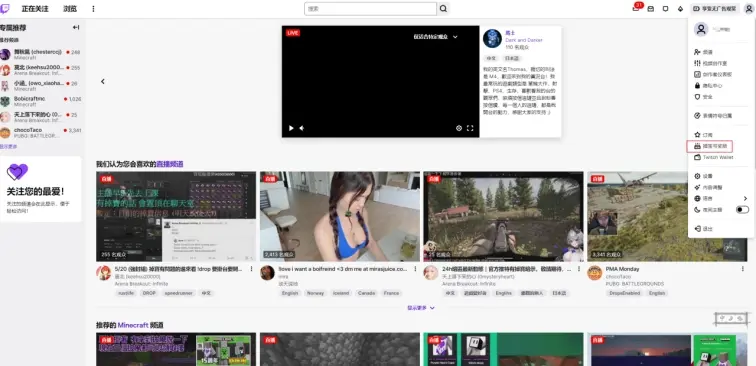
Task: Click the fullscreen icon in video player
Action: click(470, 128)
